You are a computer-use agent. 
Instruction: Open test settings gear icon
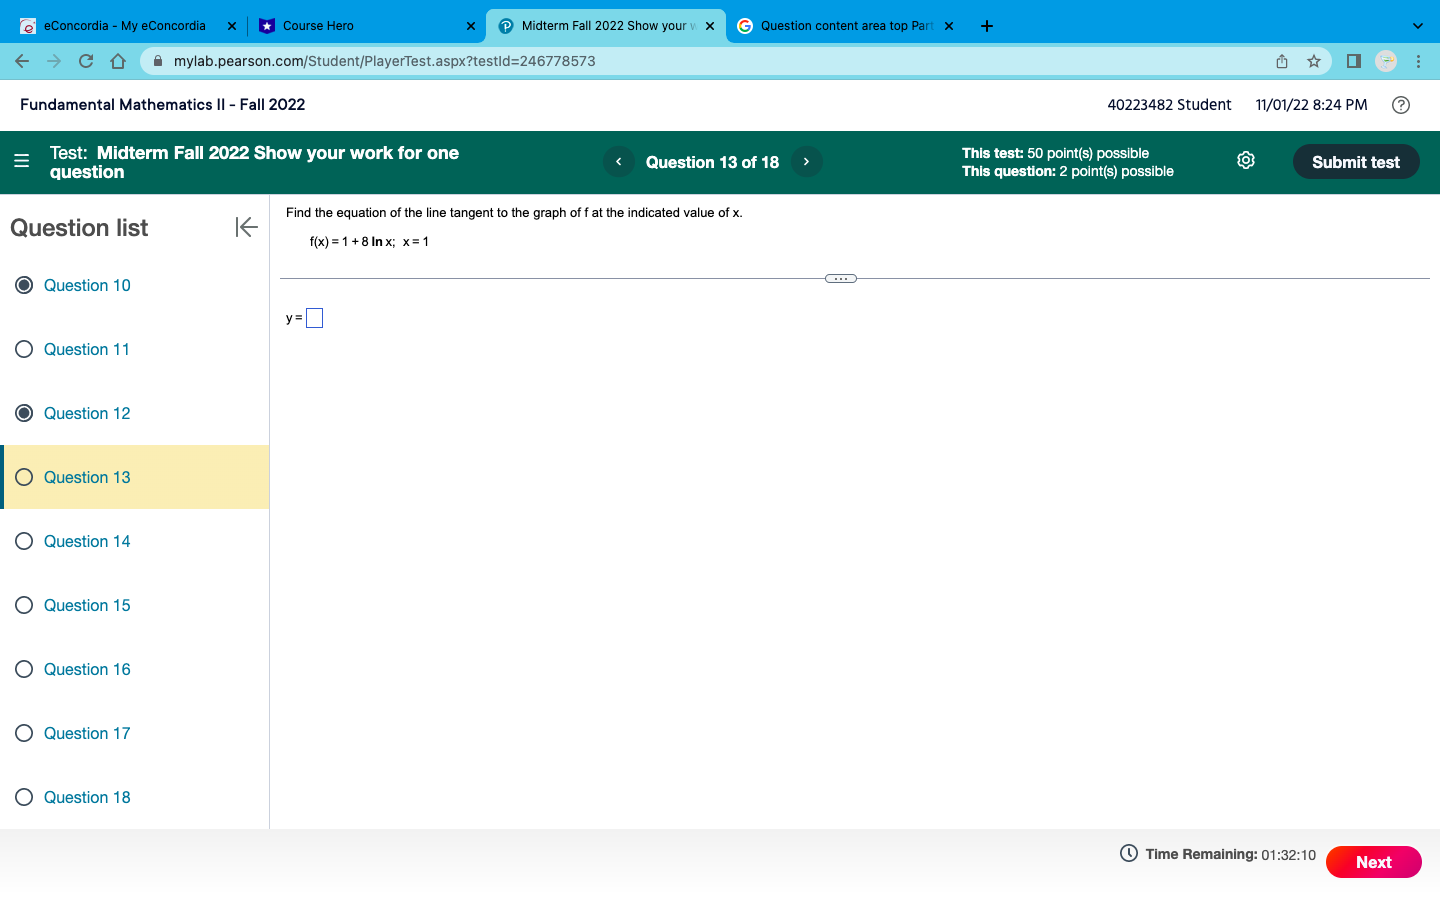[1246, 161]
